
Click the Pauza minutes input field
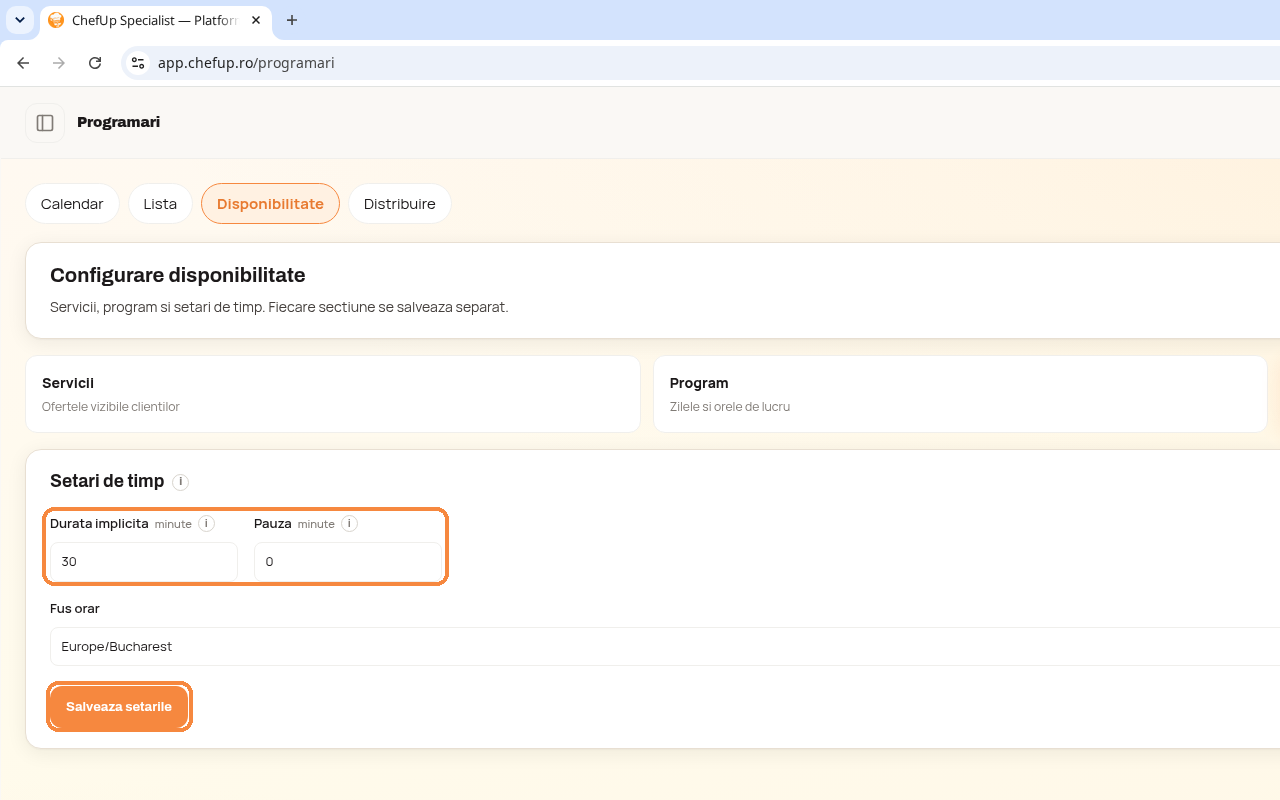(x=348, y=562)
